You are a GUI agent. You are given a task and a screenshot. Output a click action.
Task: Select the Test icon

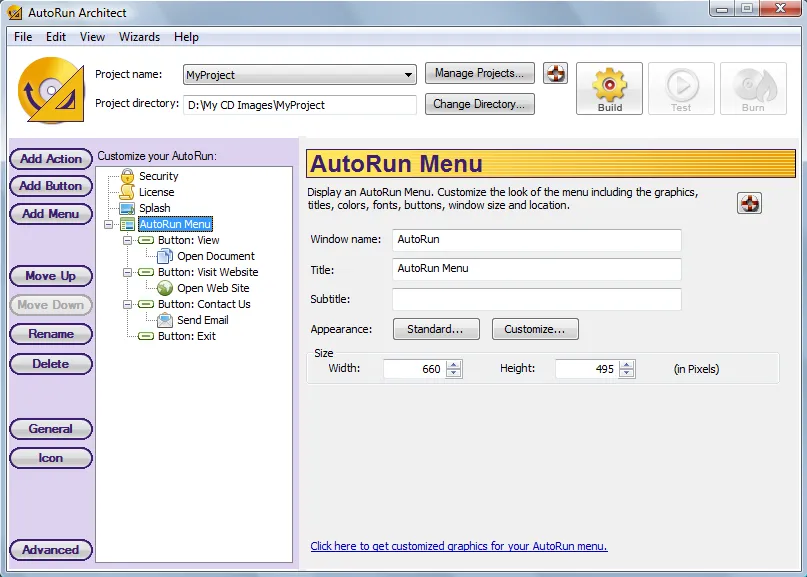pos(681,88)
